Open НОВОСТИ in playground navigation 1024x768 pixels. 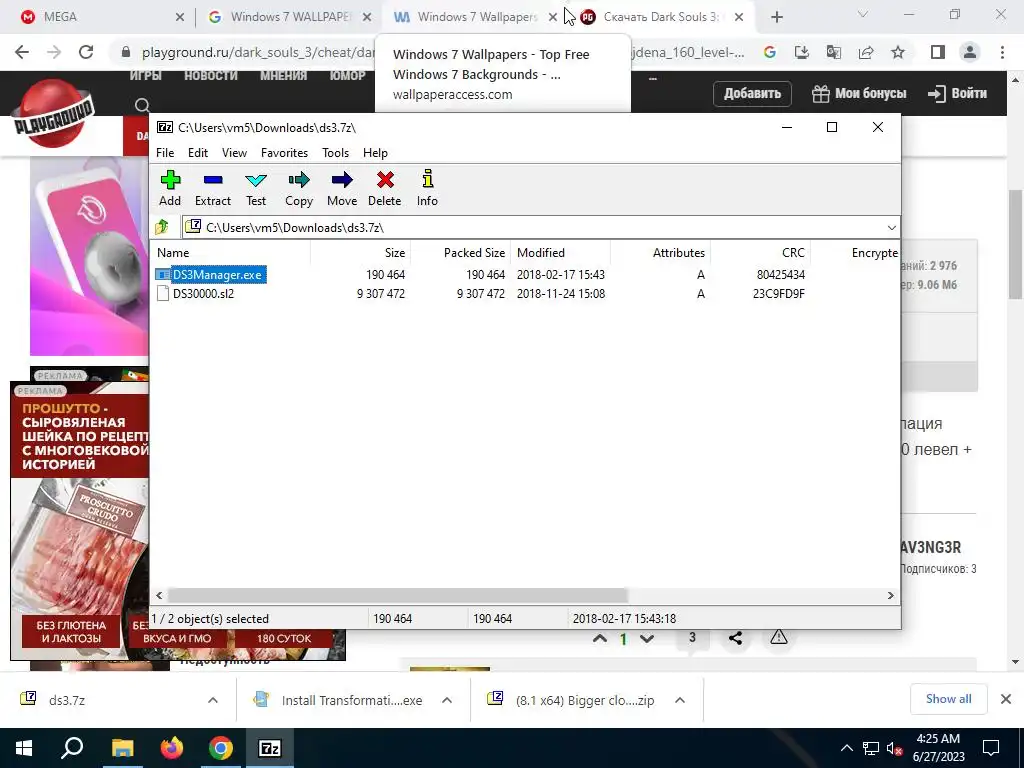211,76
